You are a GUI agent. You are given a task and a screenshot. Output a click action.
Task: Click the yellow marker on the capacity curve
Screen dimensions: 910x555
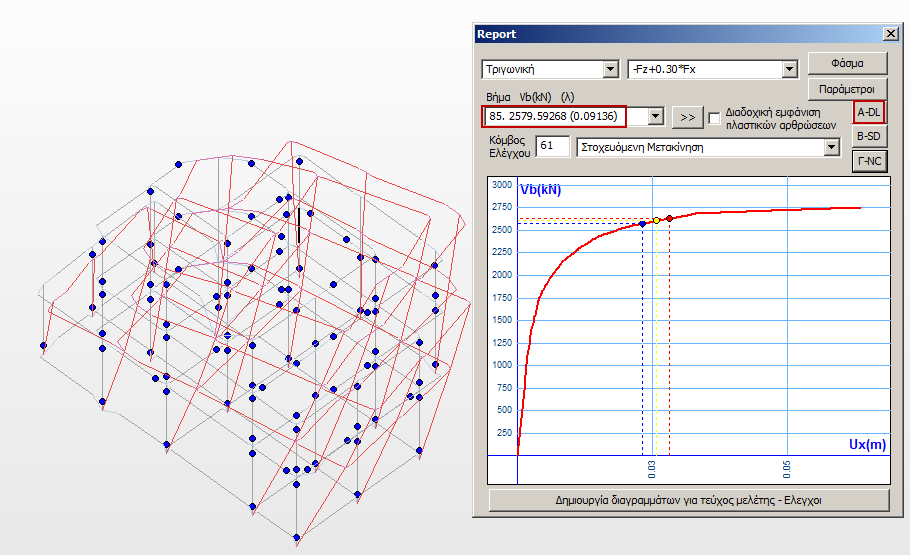656,221
